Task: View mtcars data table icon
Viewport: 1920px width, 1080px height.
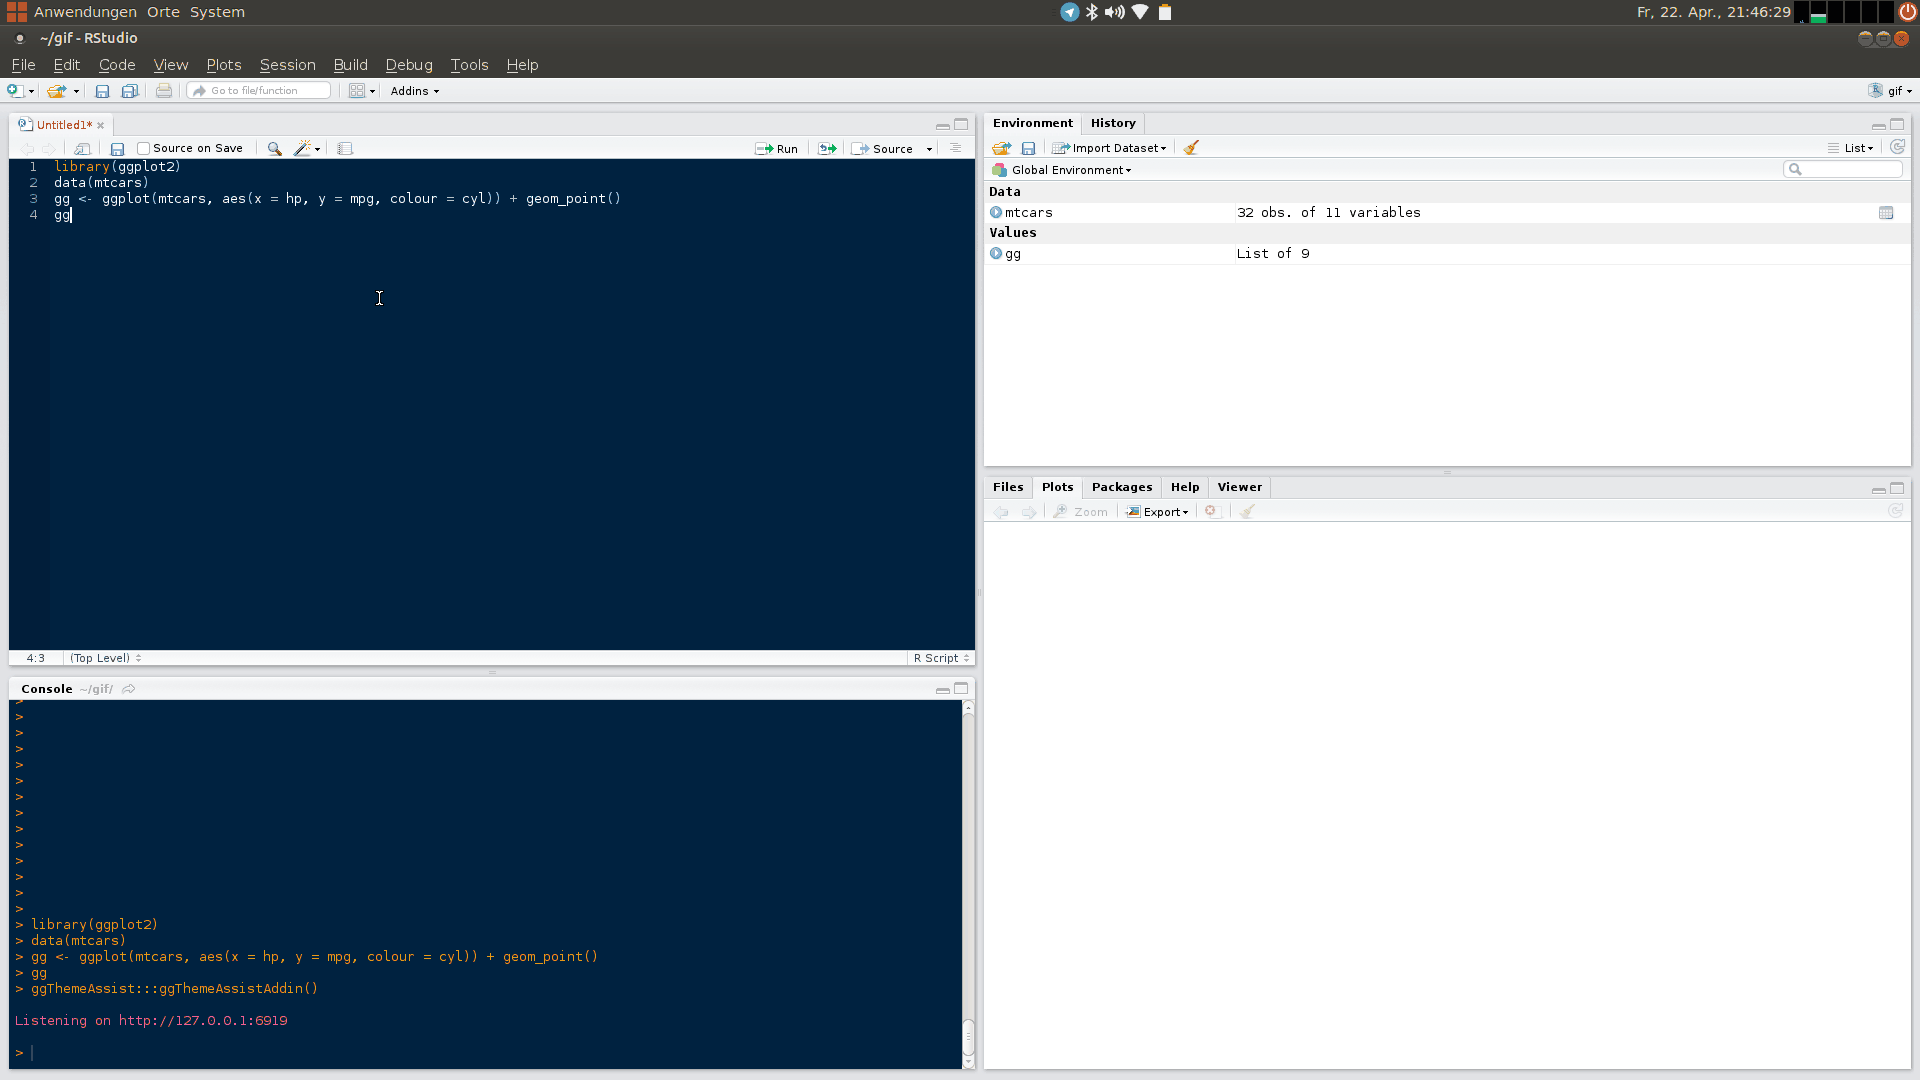Action: (1885, 213)
